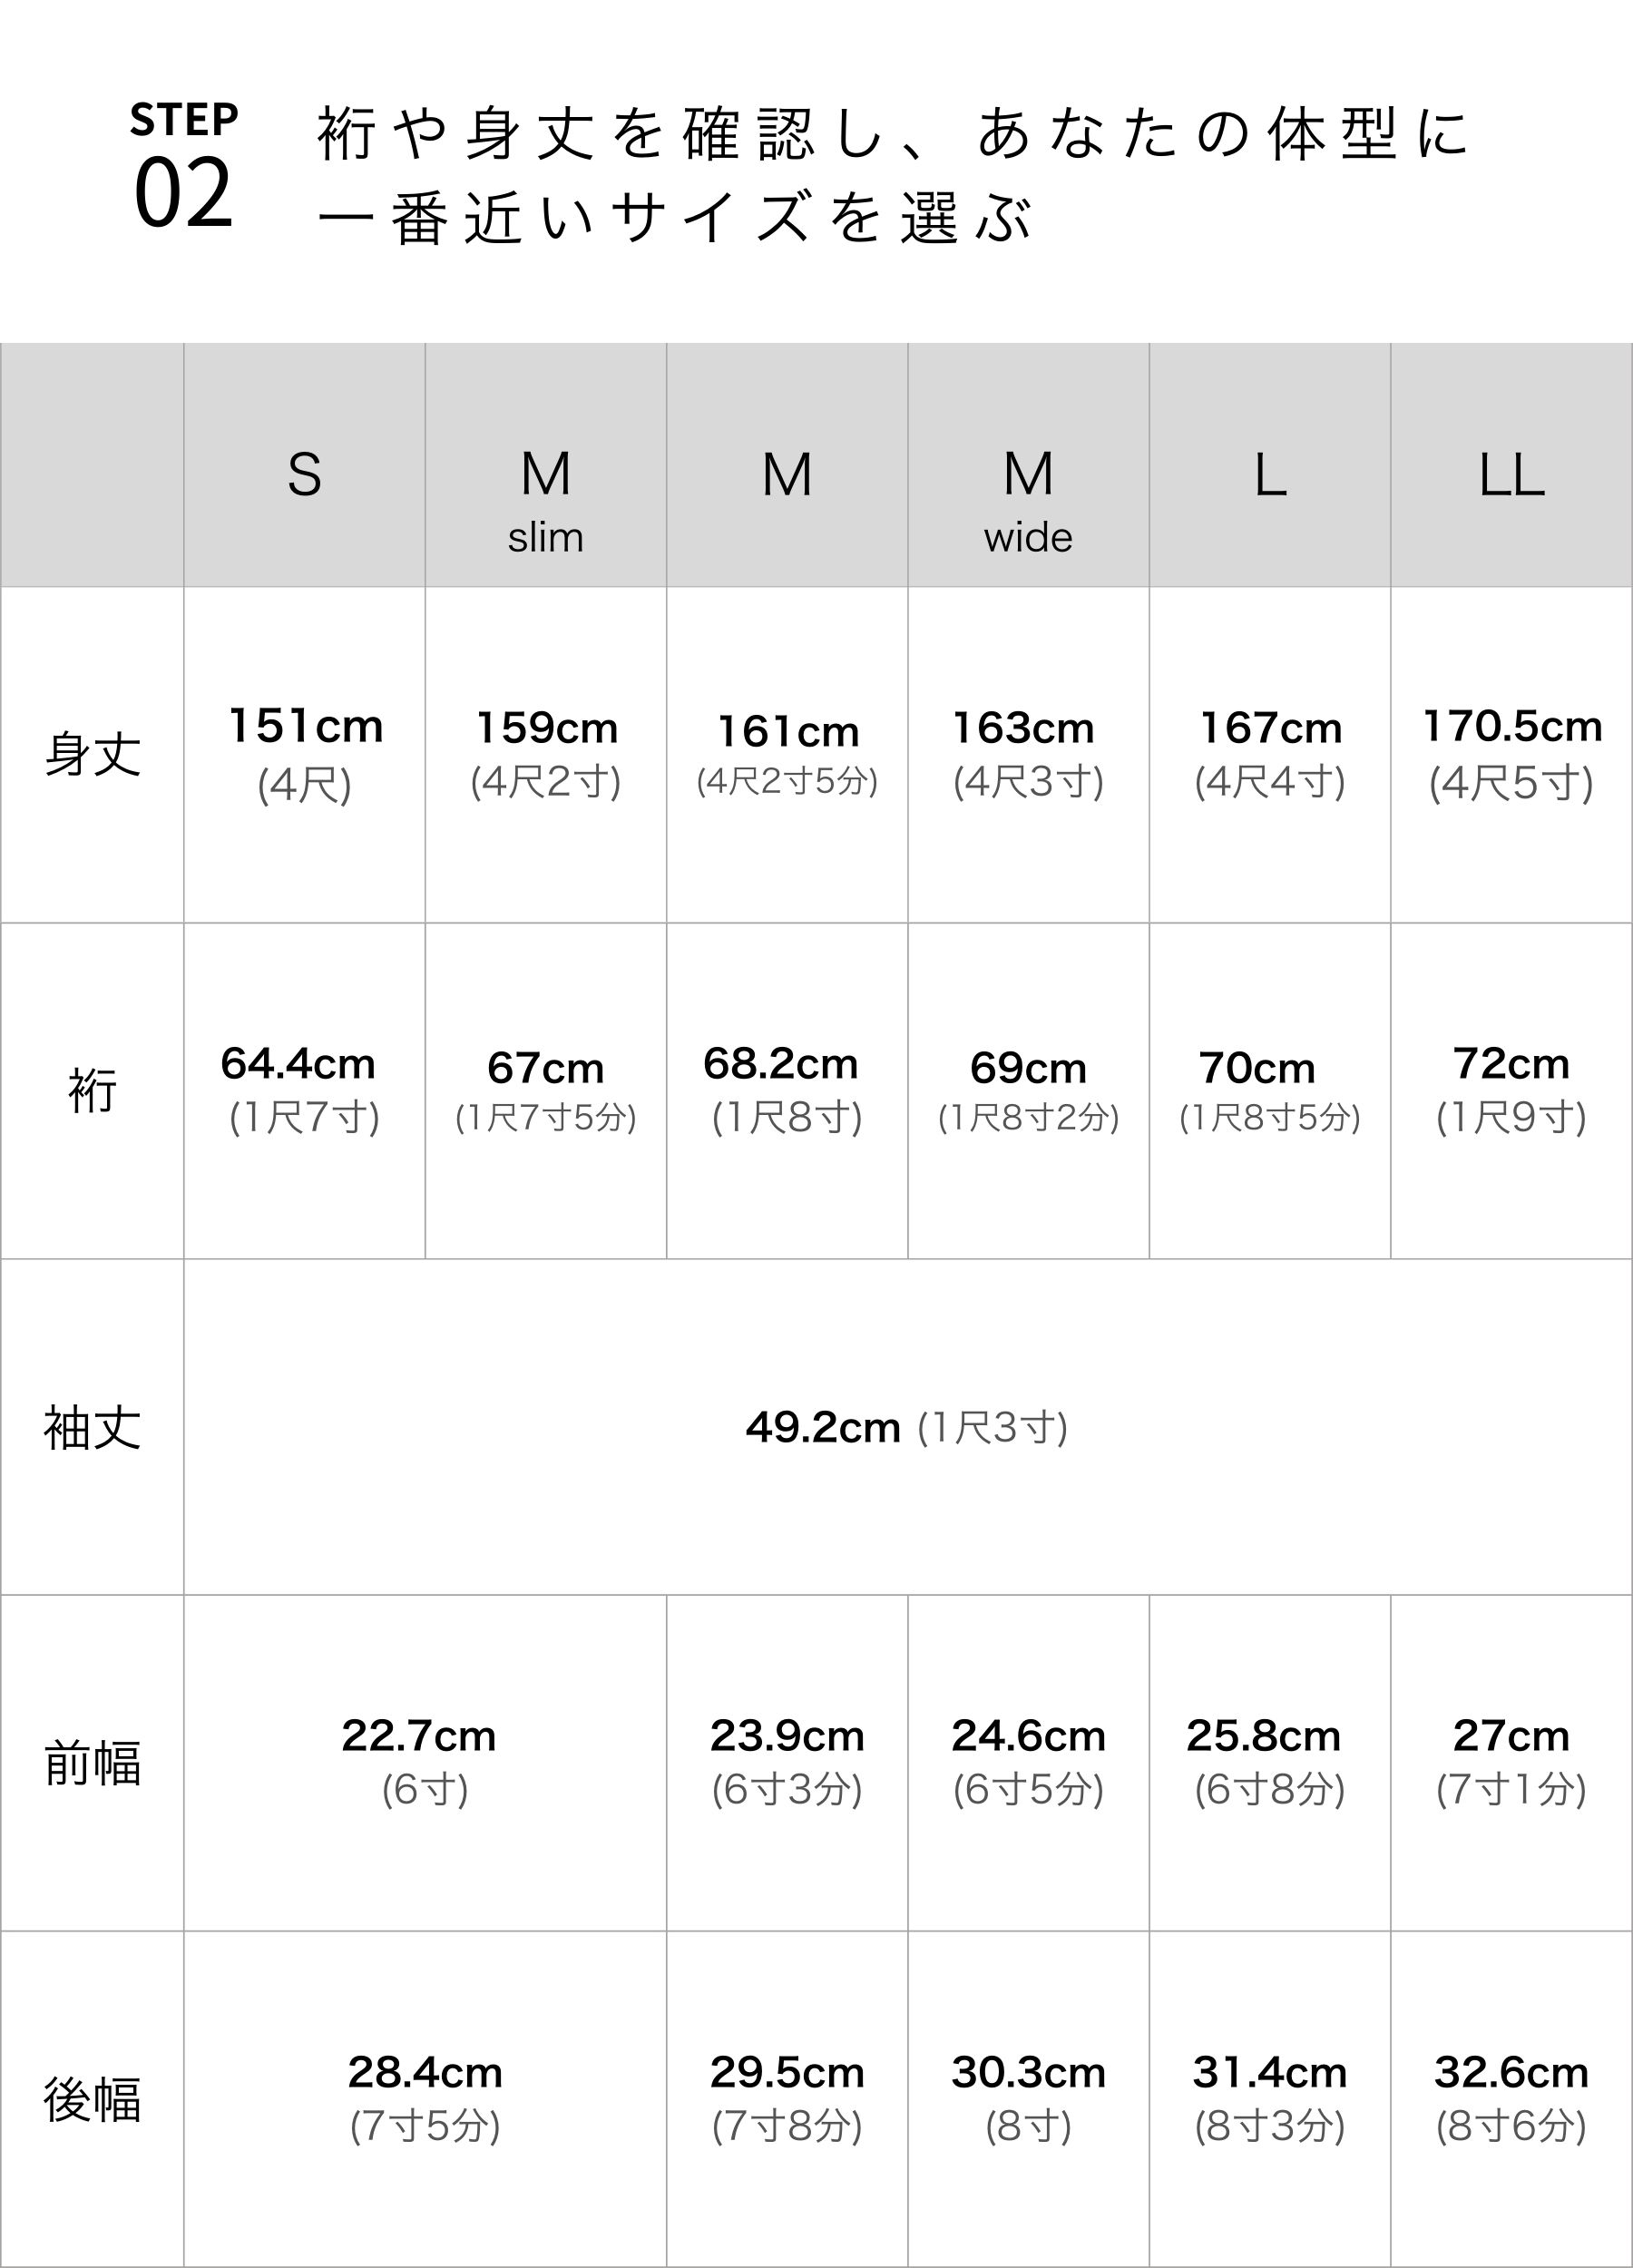Click the heading line 一番近いサイズを選ぶ
The height and width of the screenshot is (2268, 1633).
[x=675, y=218]
